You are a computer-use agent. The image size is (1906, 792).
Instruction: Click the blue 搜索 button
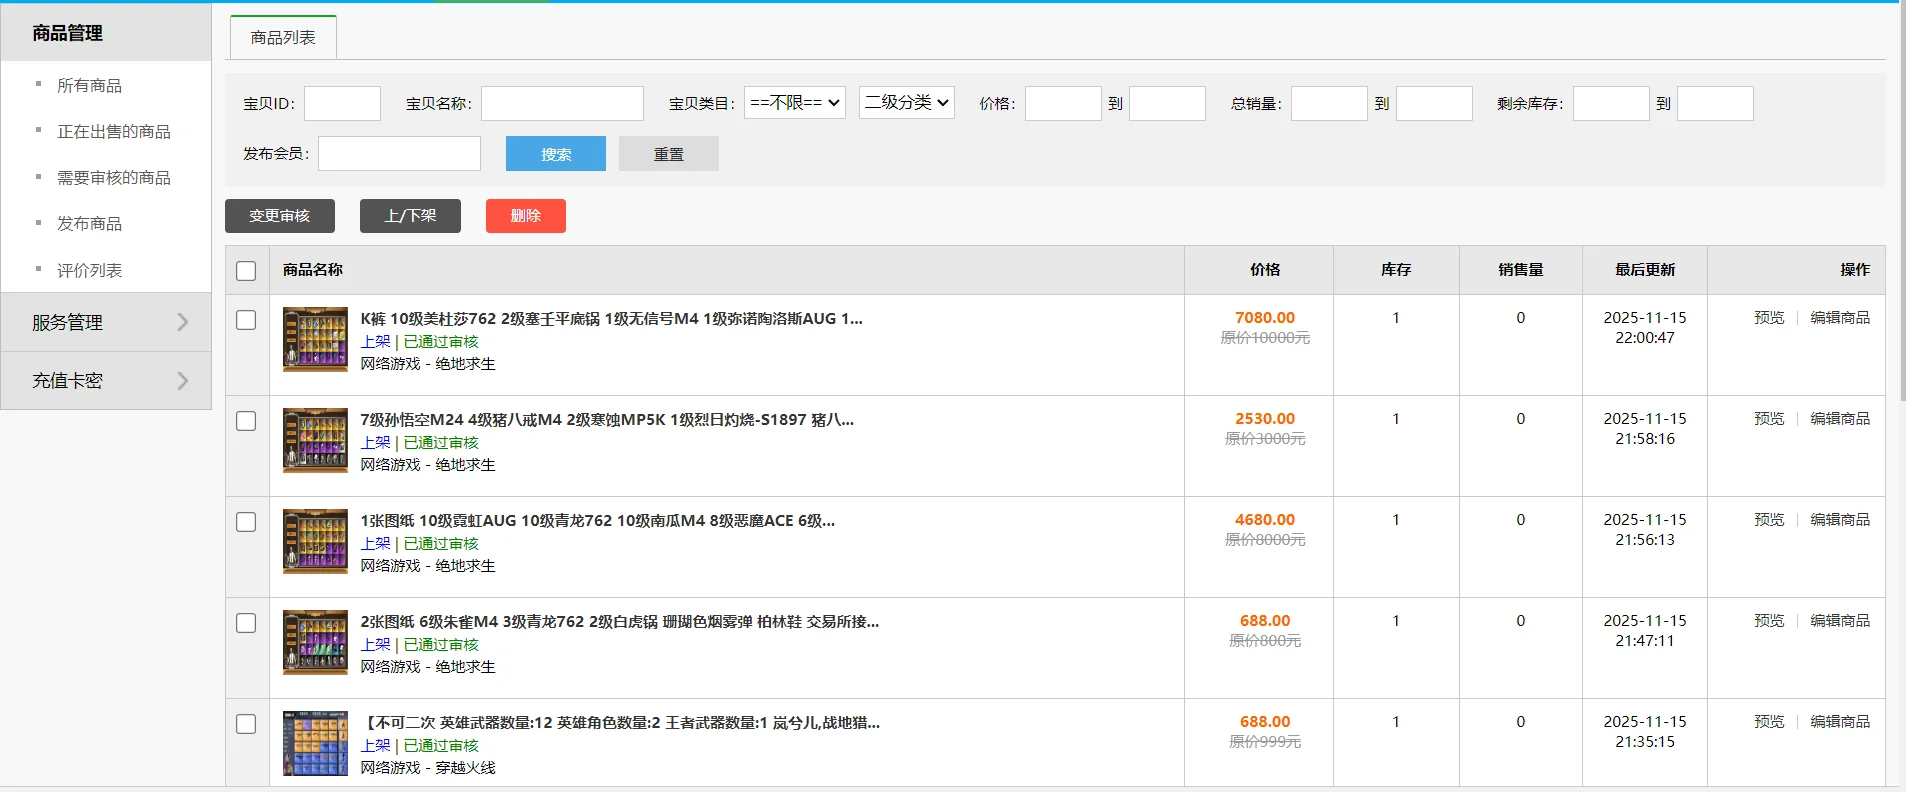click(x=556, y=154)
